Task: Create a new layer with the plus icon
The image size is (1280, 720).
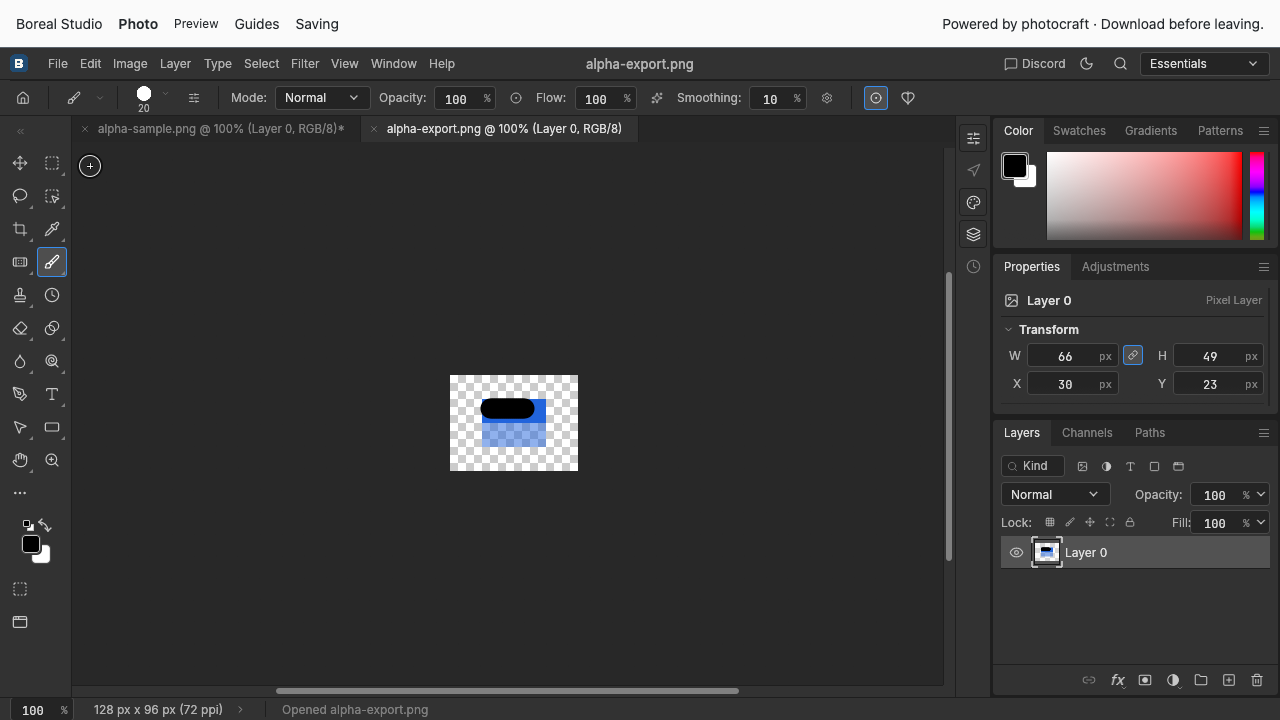Action: coord(1229,680)
